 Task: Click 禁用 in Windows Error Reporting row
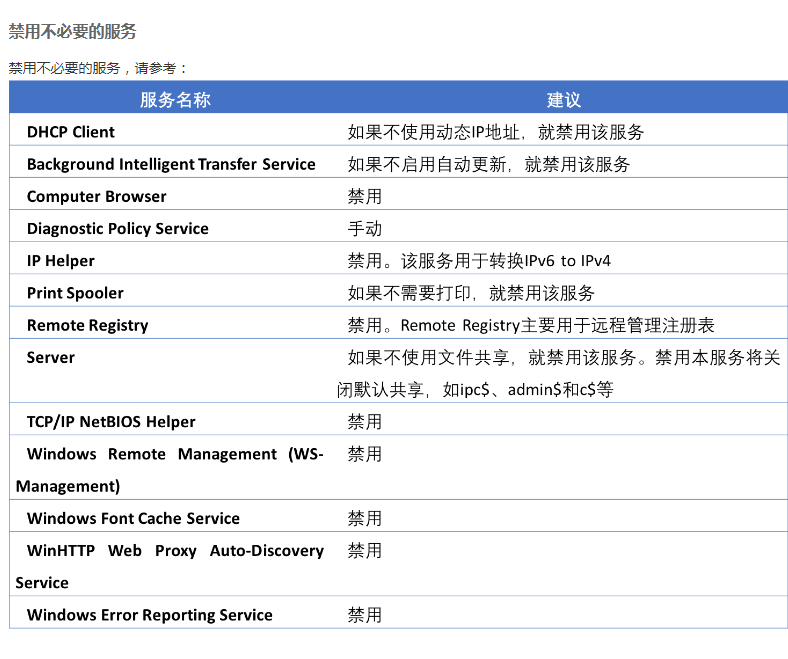[x=365, y=615]
